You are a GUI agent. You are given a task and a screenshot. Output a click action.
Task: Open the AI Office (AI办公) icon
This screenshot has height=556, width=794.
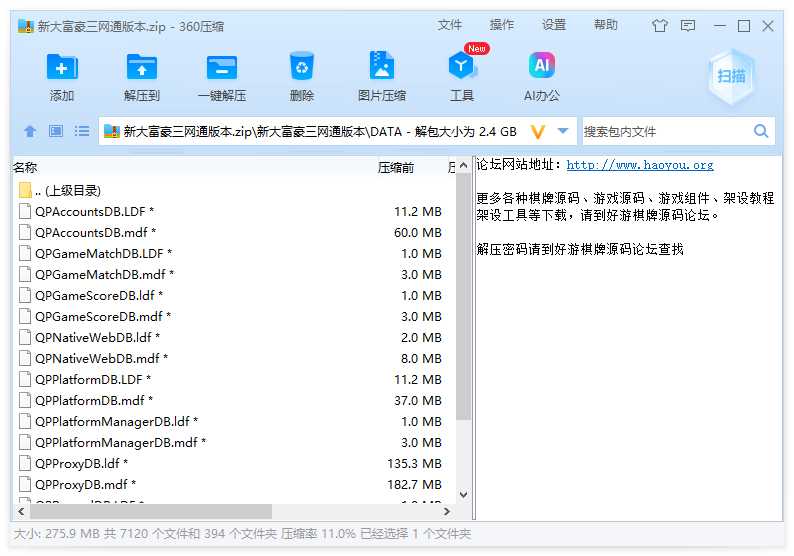(542, 65)
